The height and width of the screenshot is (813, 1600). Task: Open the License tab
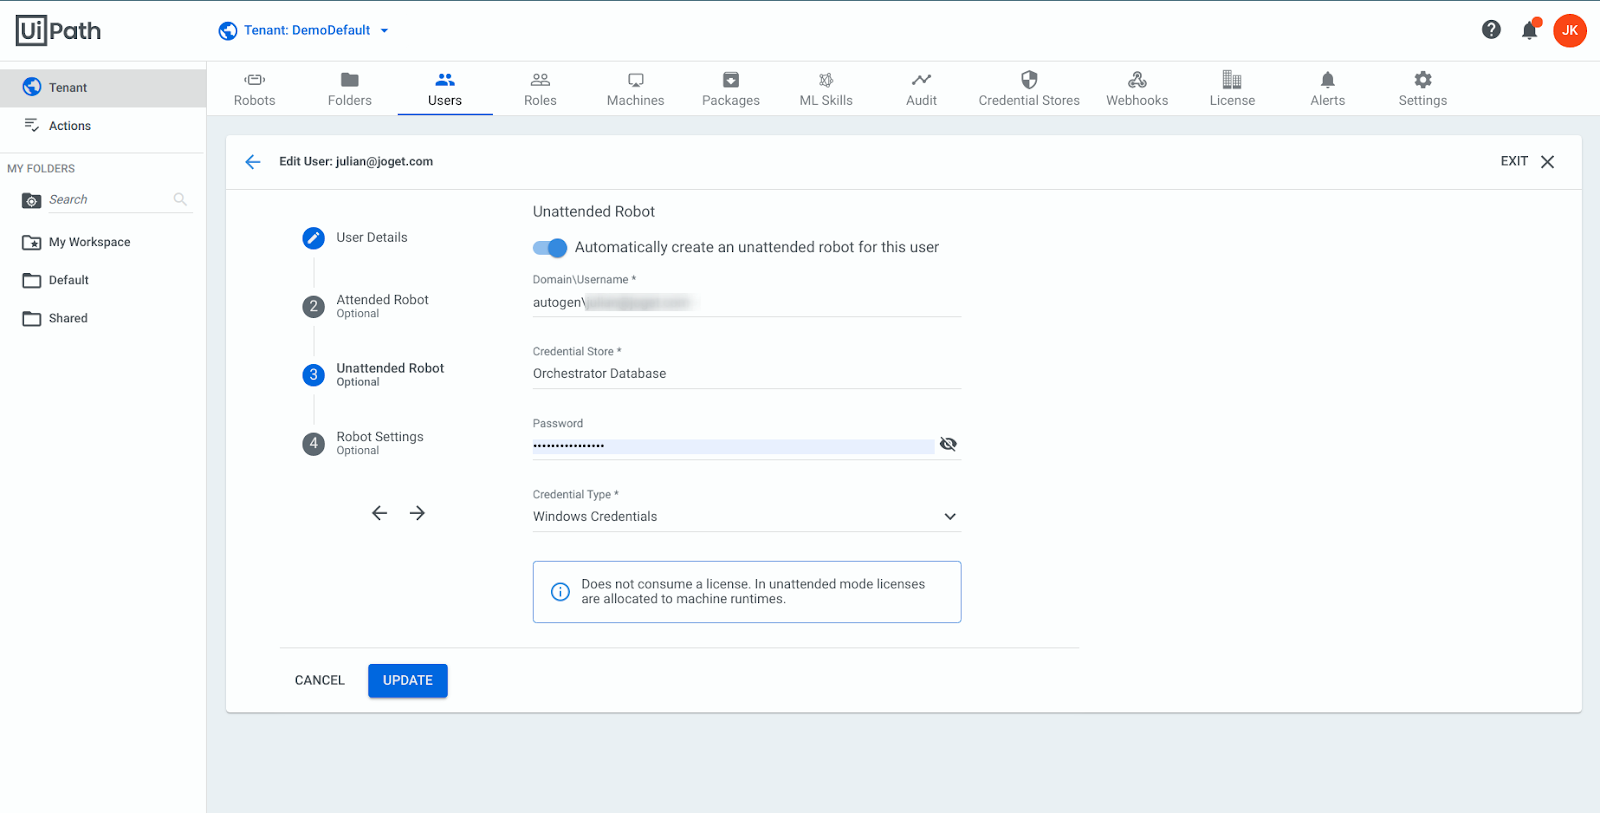click(1232, 89)
